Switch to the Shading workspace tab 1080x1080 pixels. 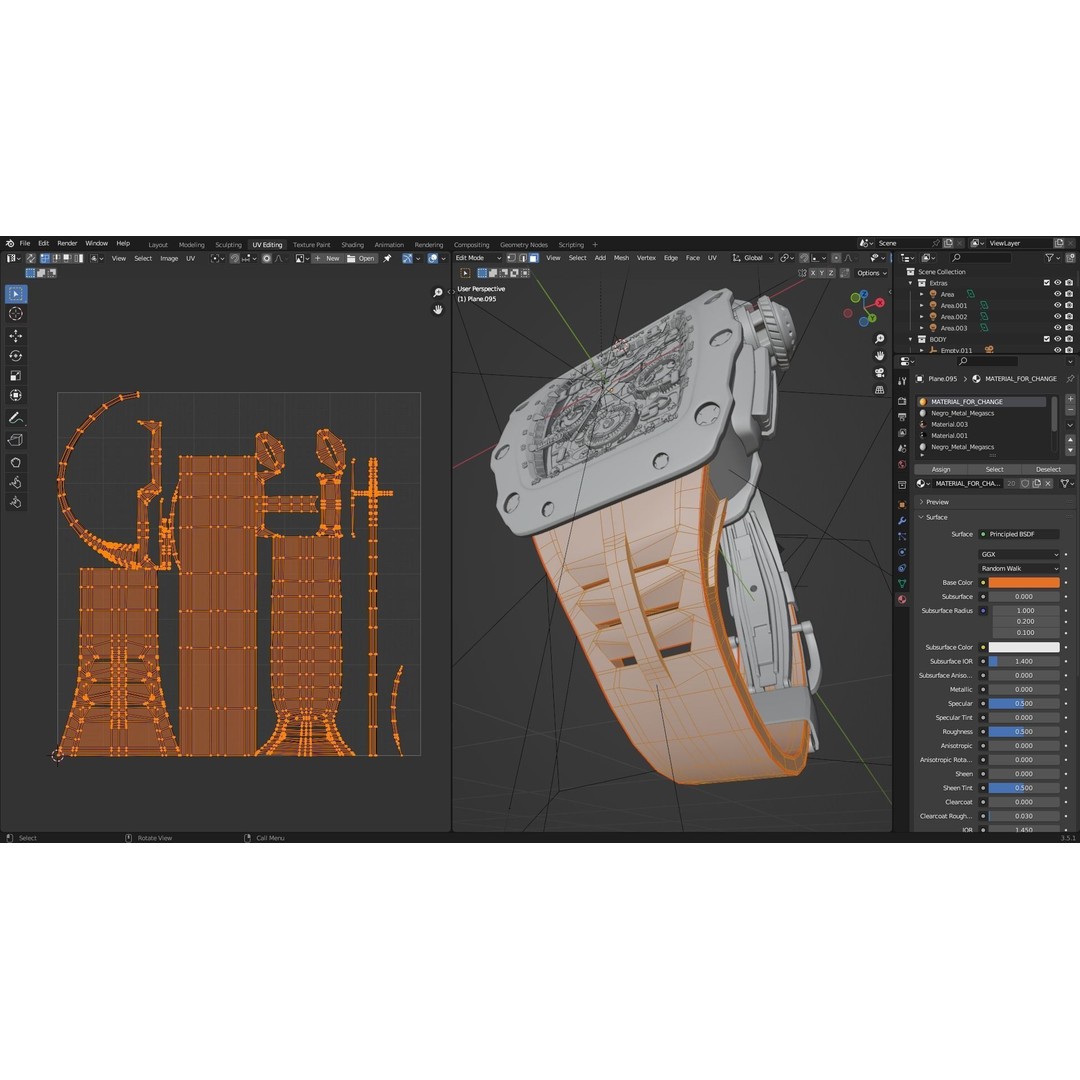[x=352, y=244]
